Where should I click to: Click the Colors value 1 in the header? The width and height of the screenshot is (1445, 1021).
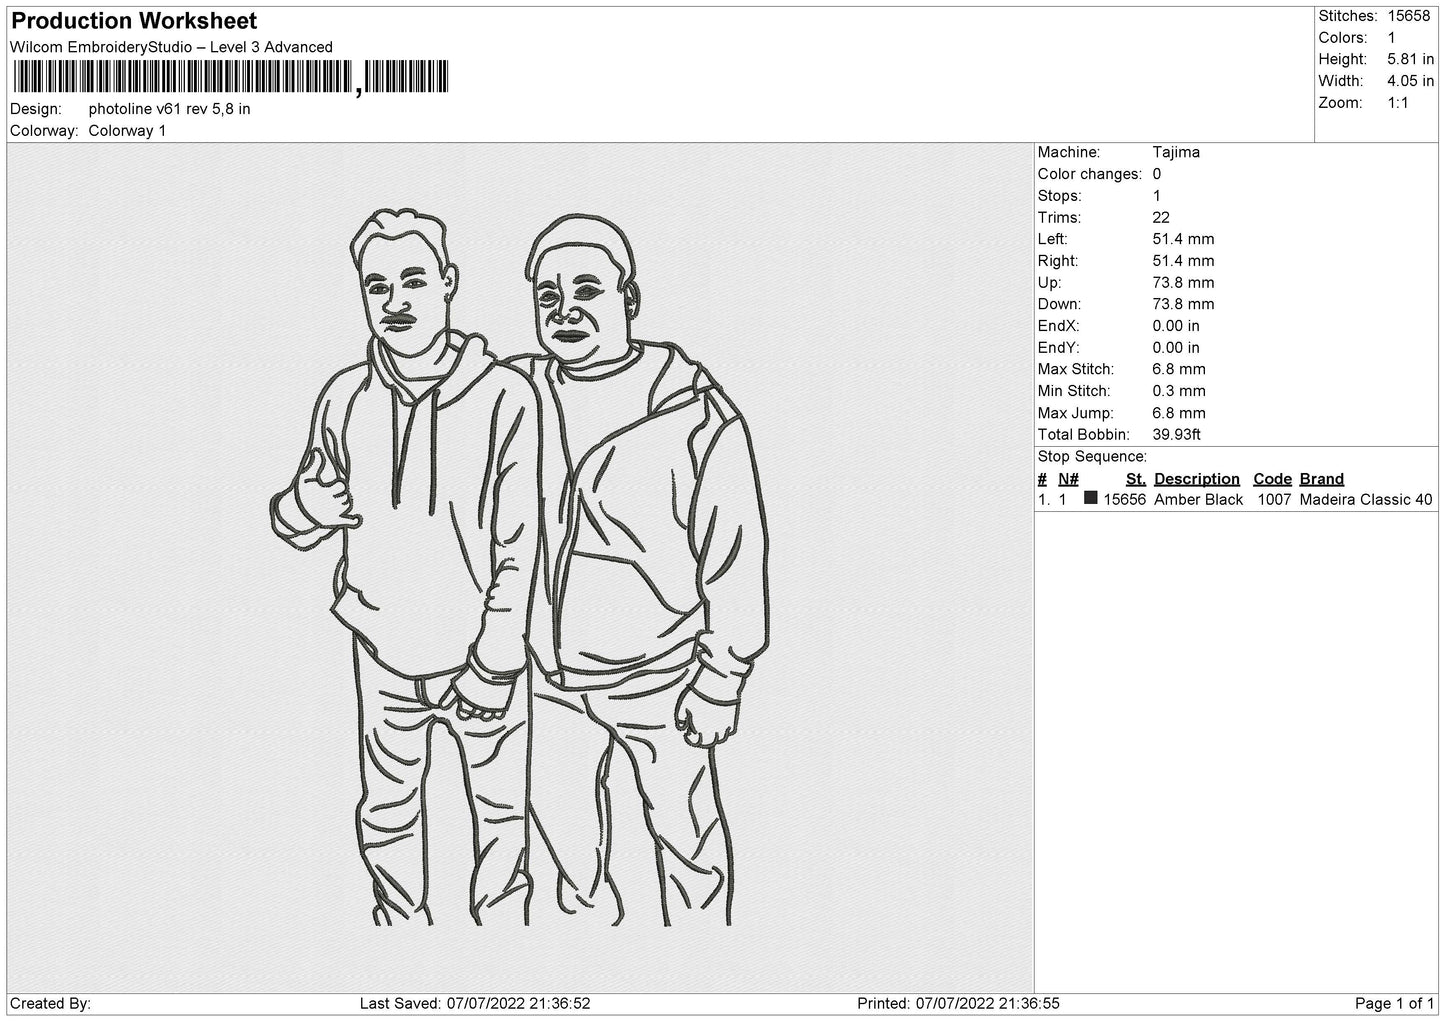pyautogui.click(x=1391, y=38)
